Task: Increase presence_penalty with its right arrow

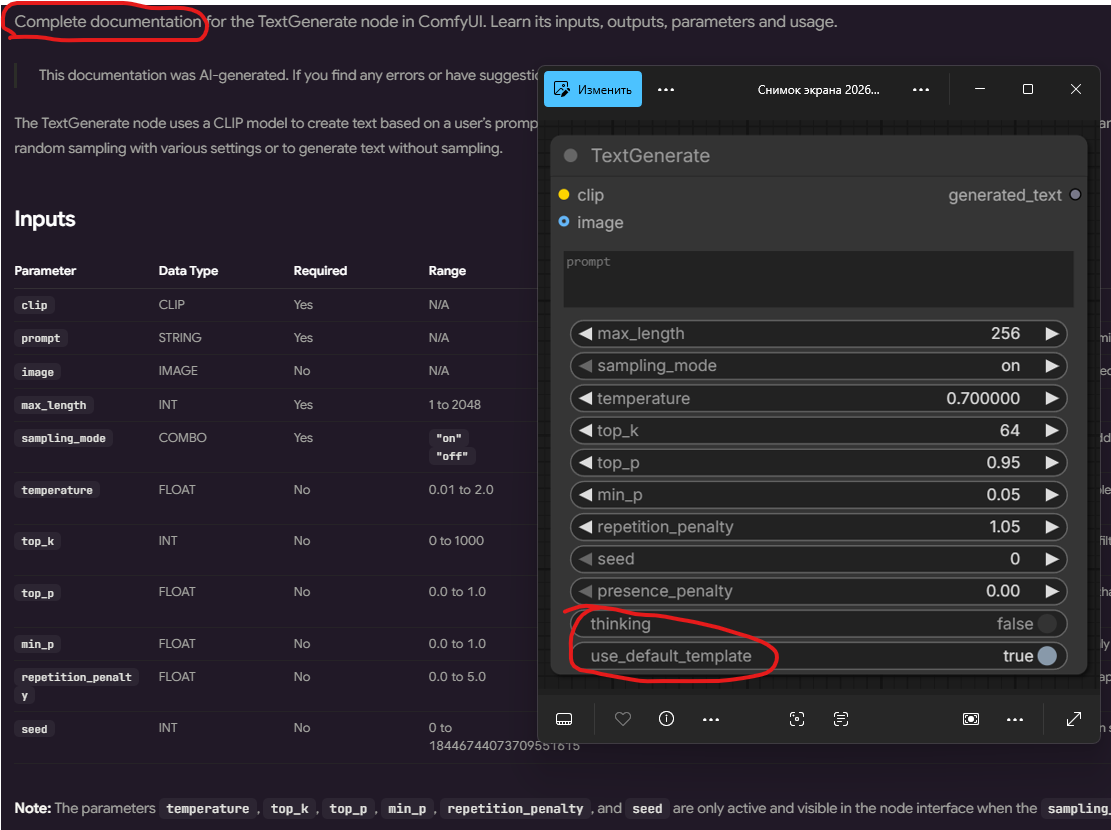Action: tap(1051, 591)
